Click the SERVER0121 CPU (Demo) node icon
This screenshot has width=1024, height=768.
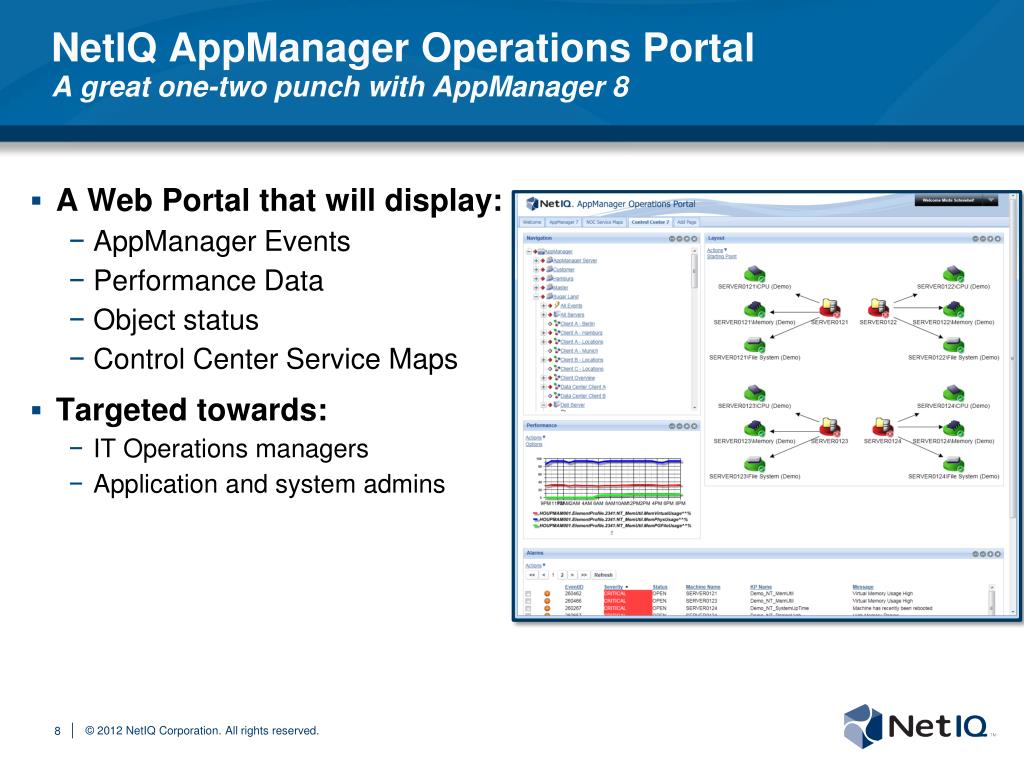coord(754,274)
